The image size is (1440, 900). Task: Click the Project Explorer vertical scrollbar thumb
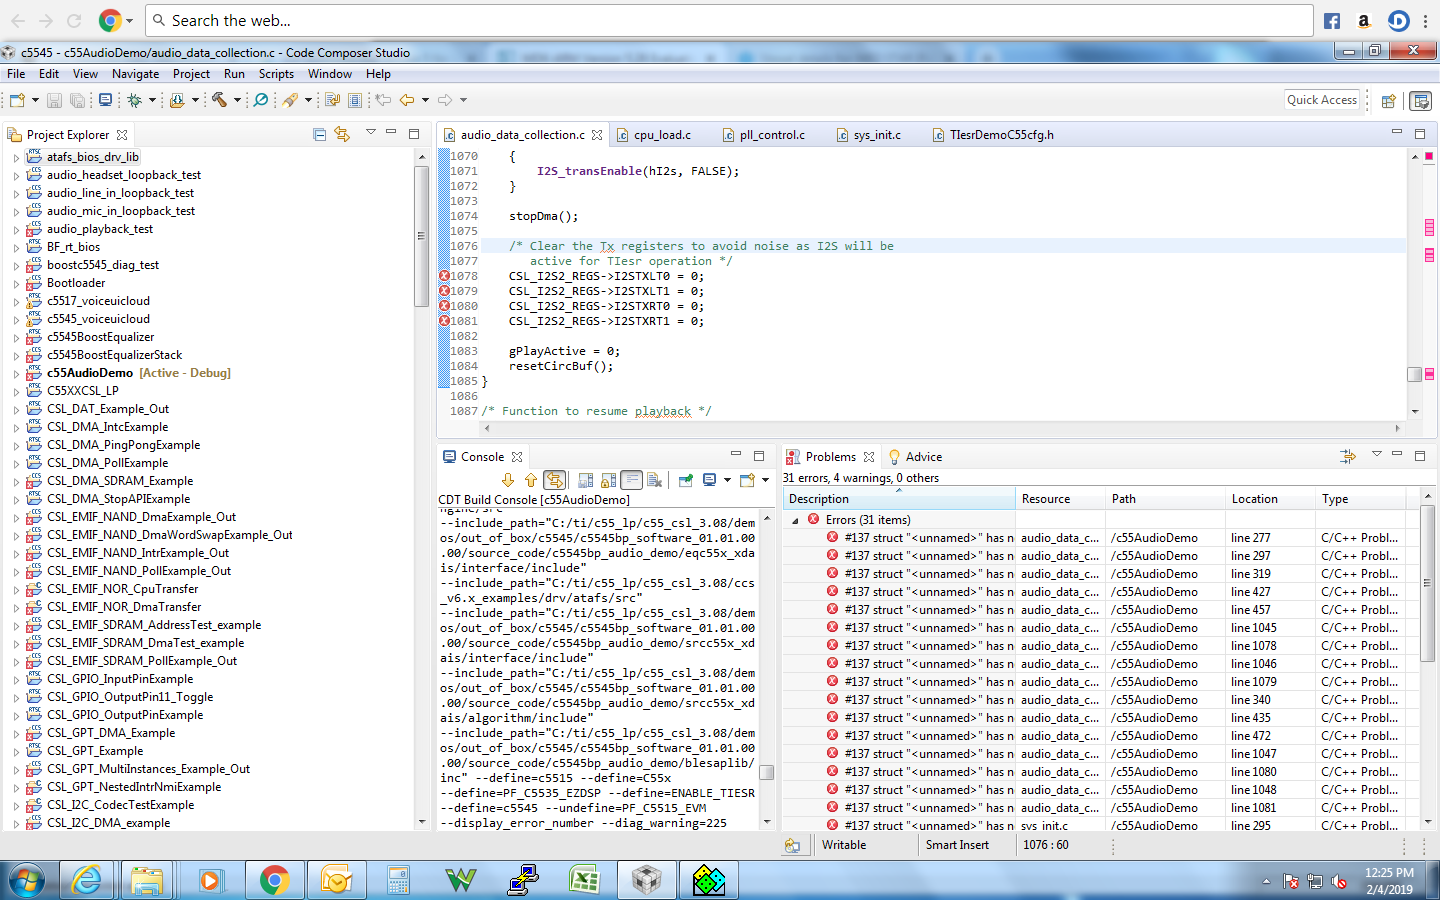tap(421, 236)
